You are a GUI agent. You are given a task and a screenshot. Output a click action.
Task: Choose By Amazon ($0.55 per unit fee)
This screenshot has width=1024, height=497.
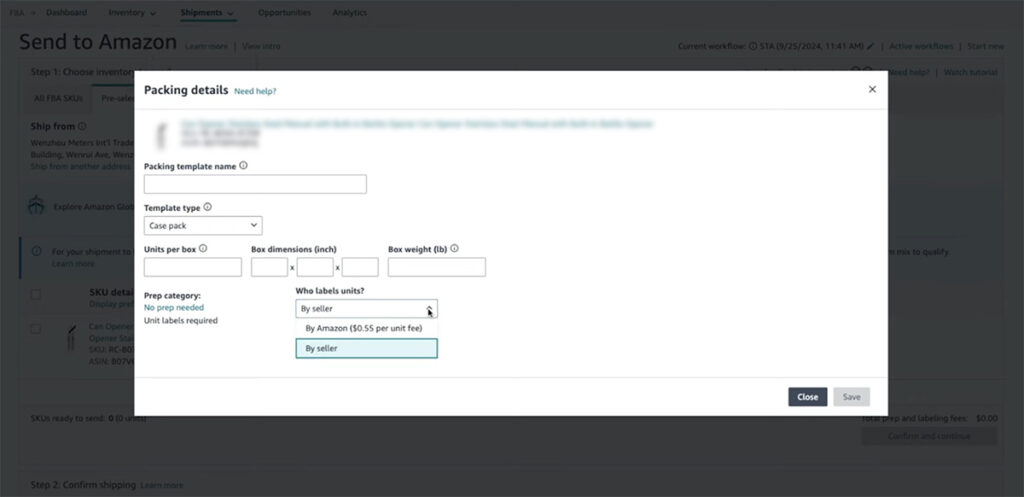click(366, 329)
